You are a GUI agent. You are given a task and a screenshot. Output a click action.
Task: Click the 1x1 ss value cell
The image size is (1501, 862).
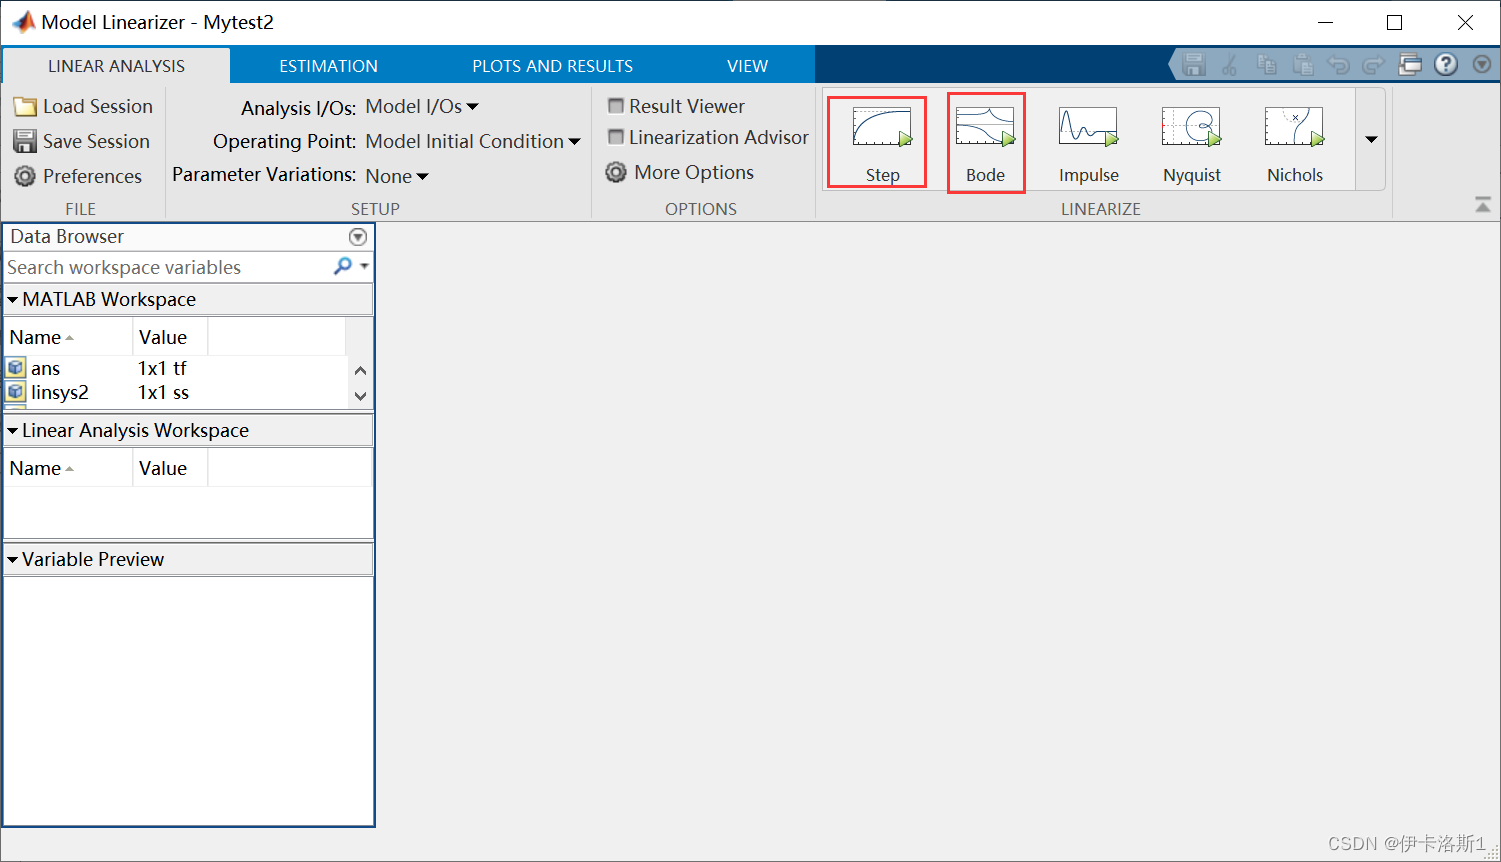[164, 392]
